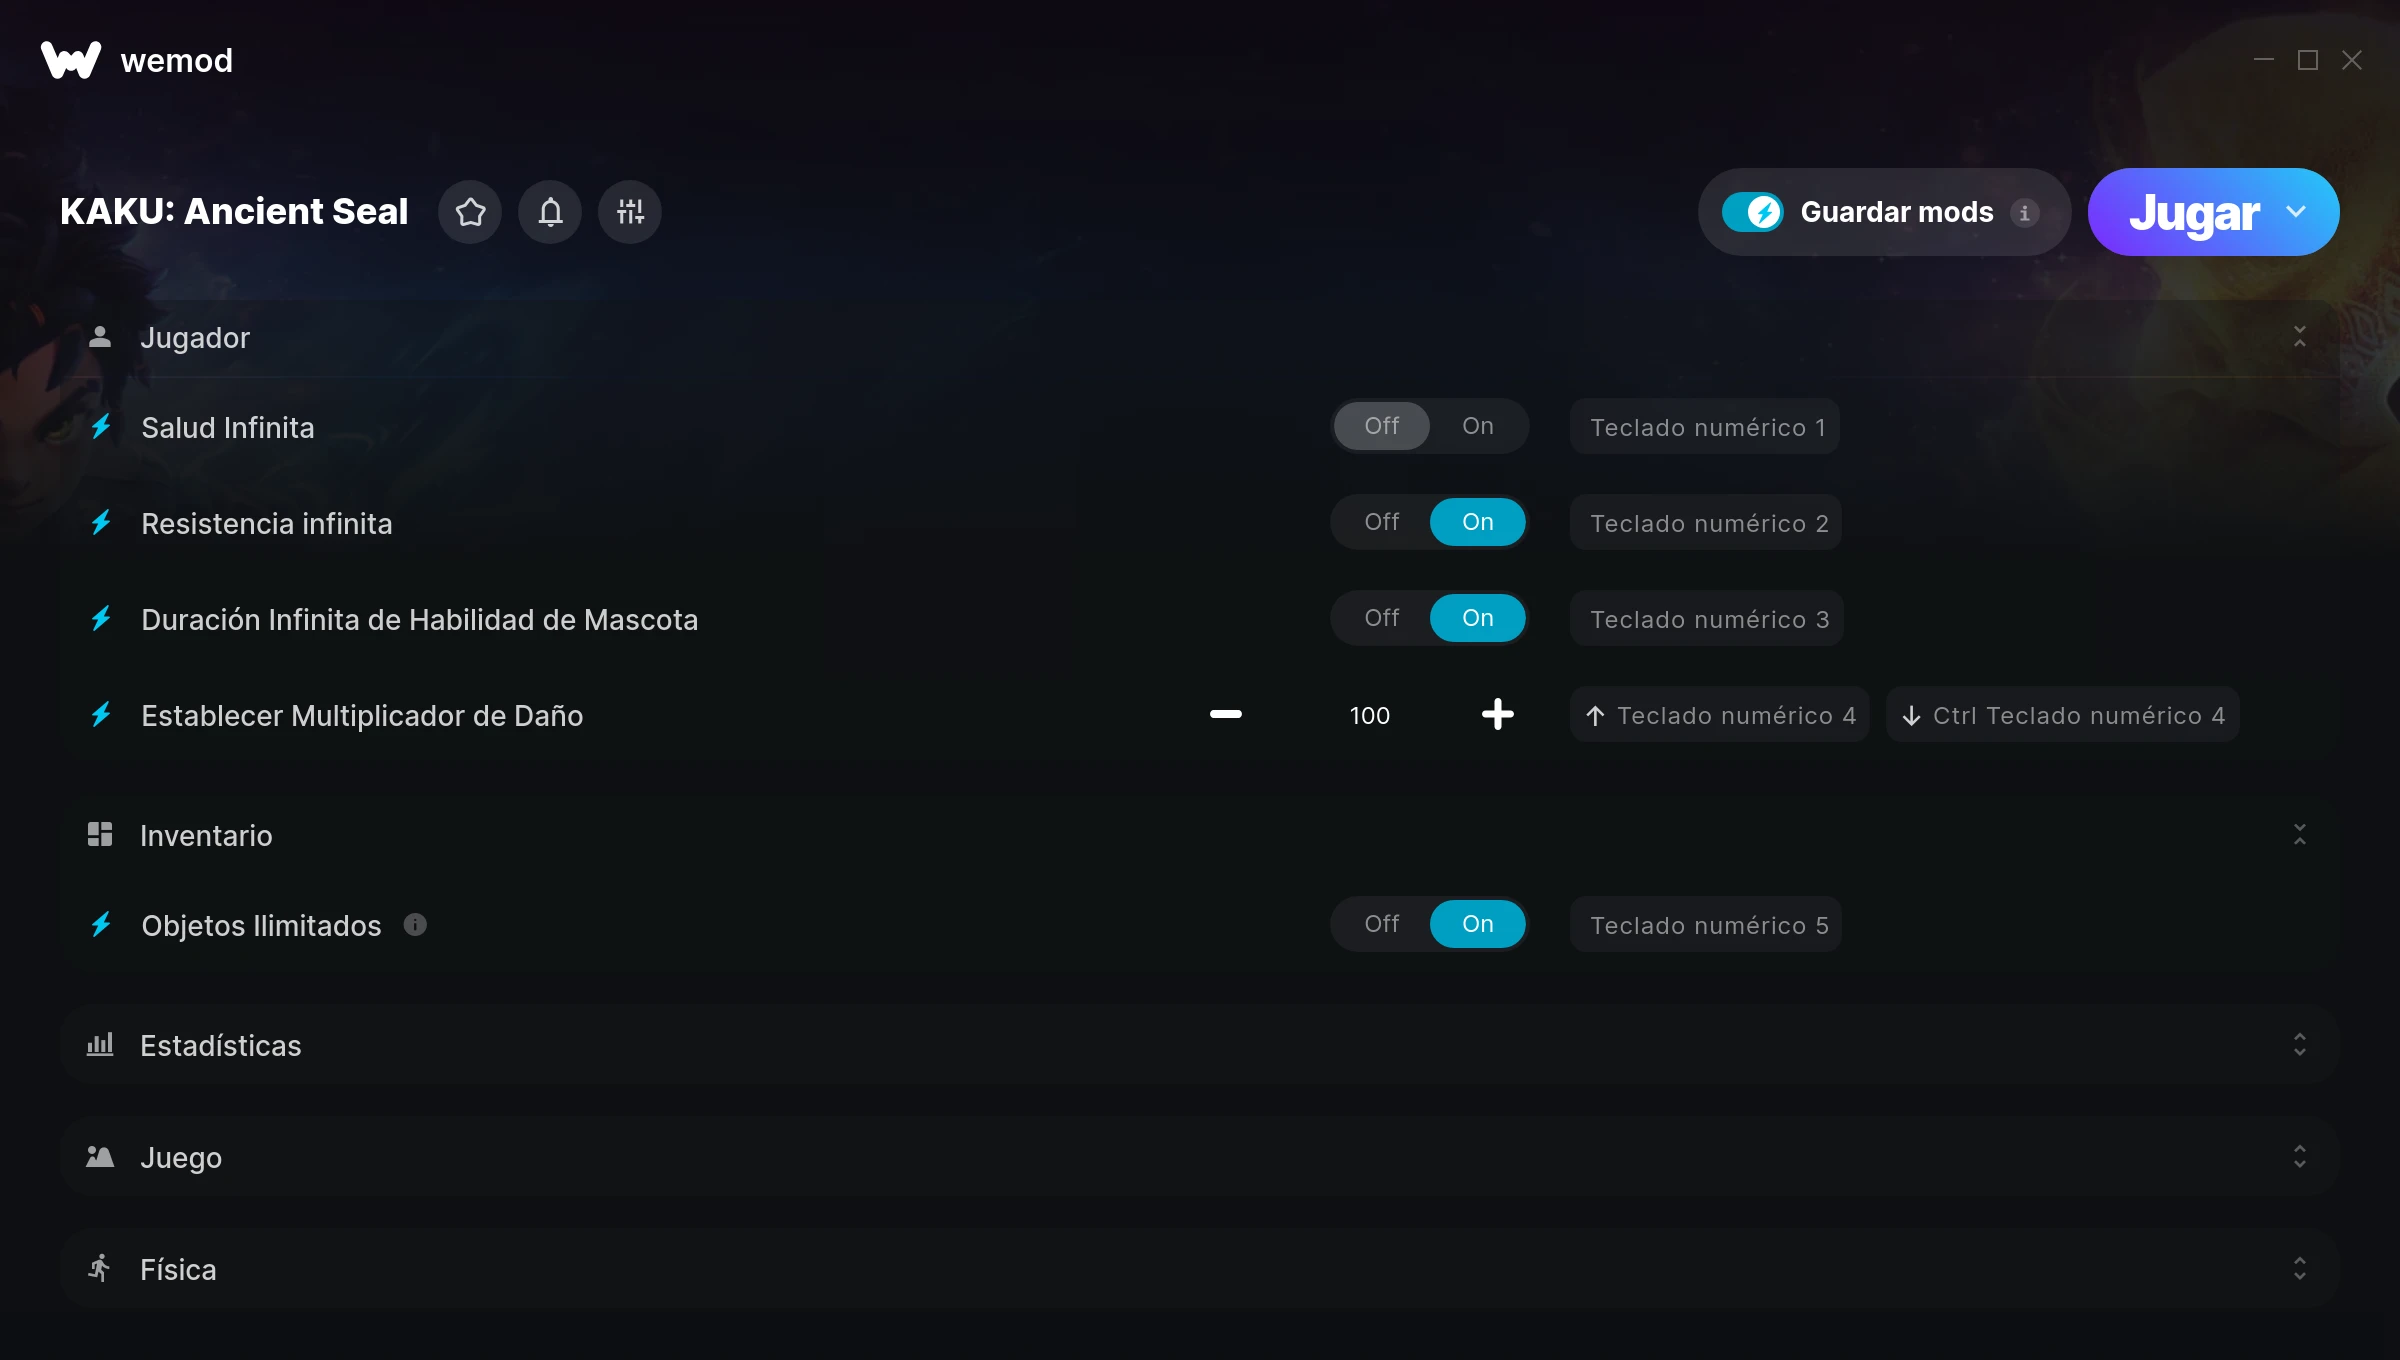Expand the Juego section
This screenshot has width=2400, height=1360.
[x=2299, y=1157]
